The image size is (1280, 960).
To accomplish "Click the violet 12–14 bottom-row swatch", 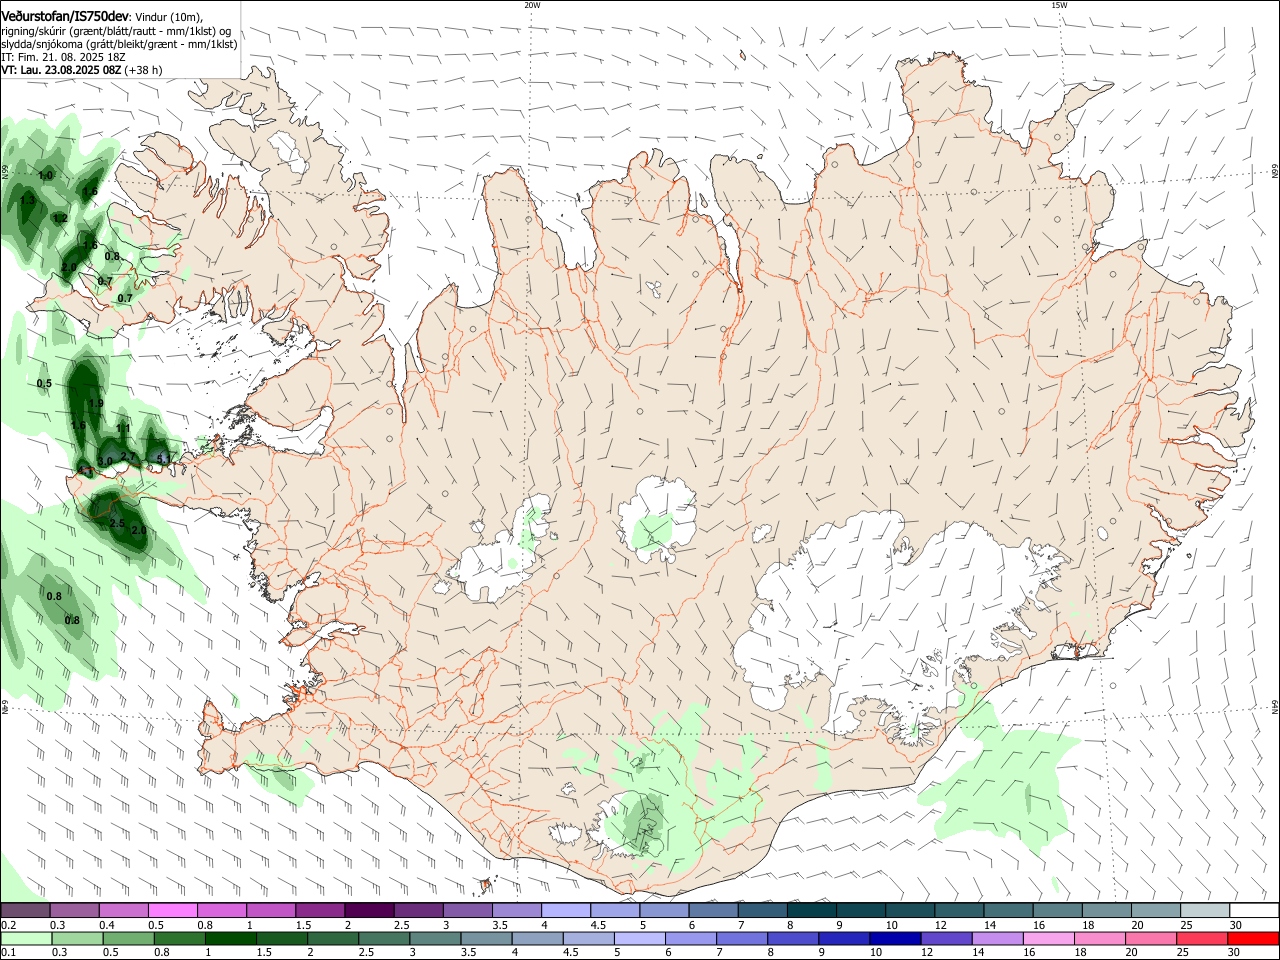I will [x=947, y=939].
